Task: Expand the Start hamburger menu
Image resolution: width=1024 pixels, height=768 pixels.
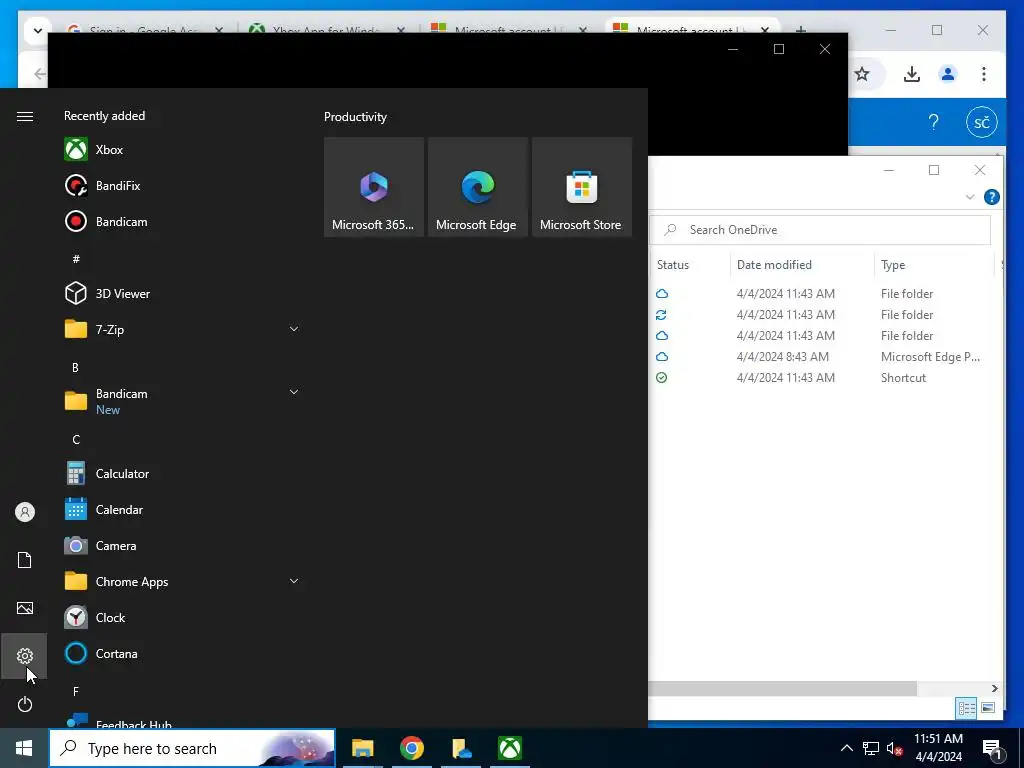Action: coord(25,116)
